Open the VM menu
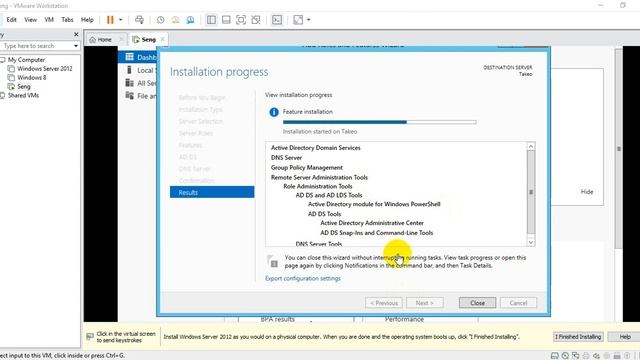Image resolution: width=640 pixels, height=360 pixels. click(x=49, y=20)
